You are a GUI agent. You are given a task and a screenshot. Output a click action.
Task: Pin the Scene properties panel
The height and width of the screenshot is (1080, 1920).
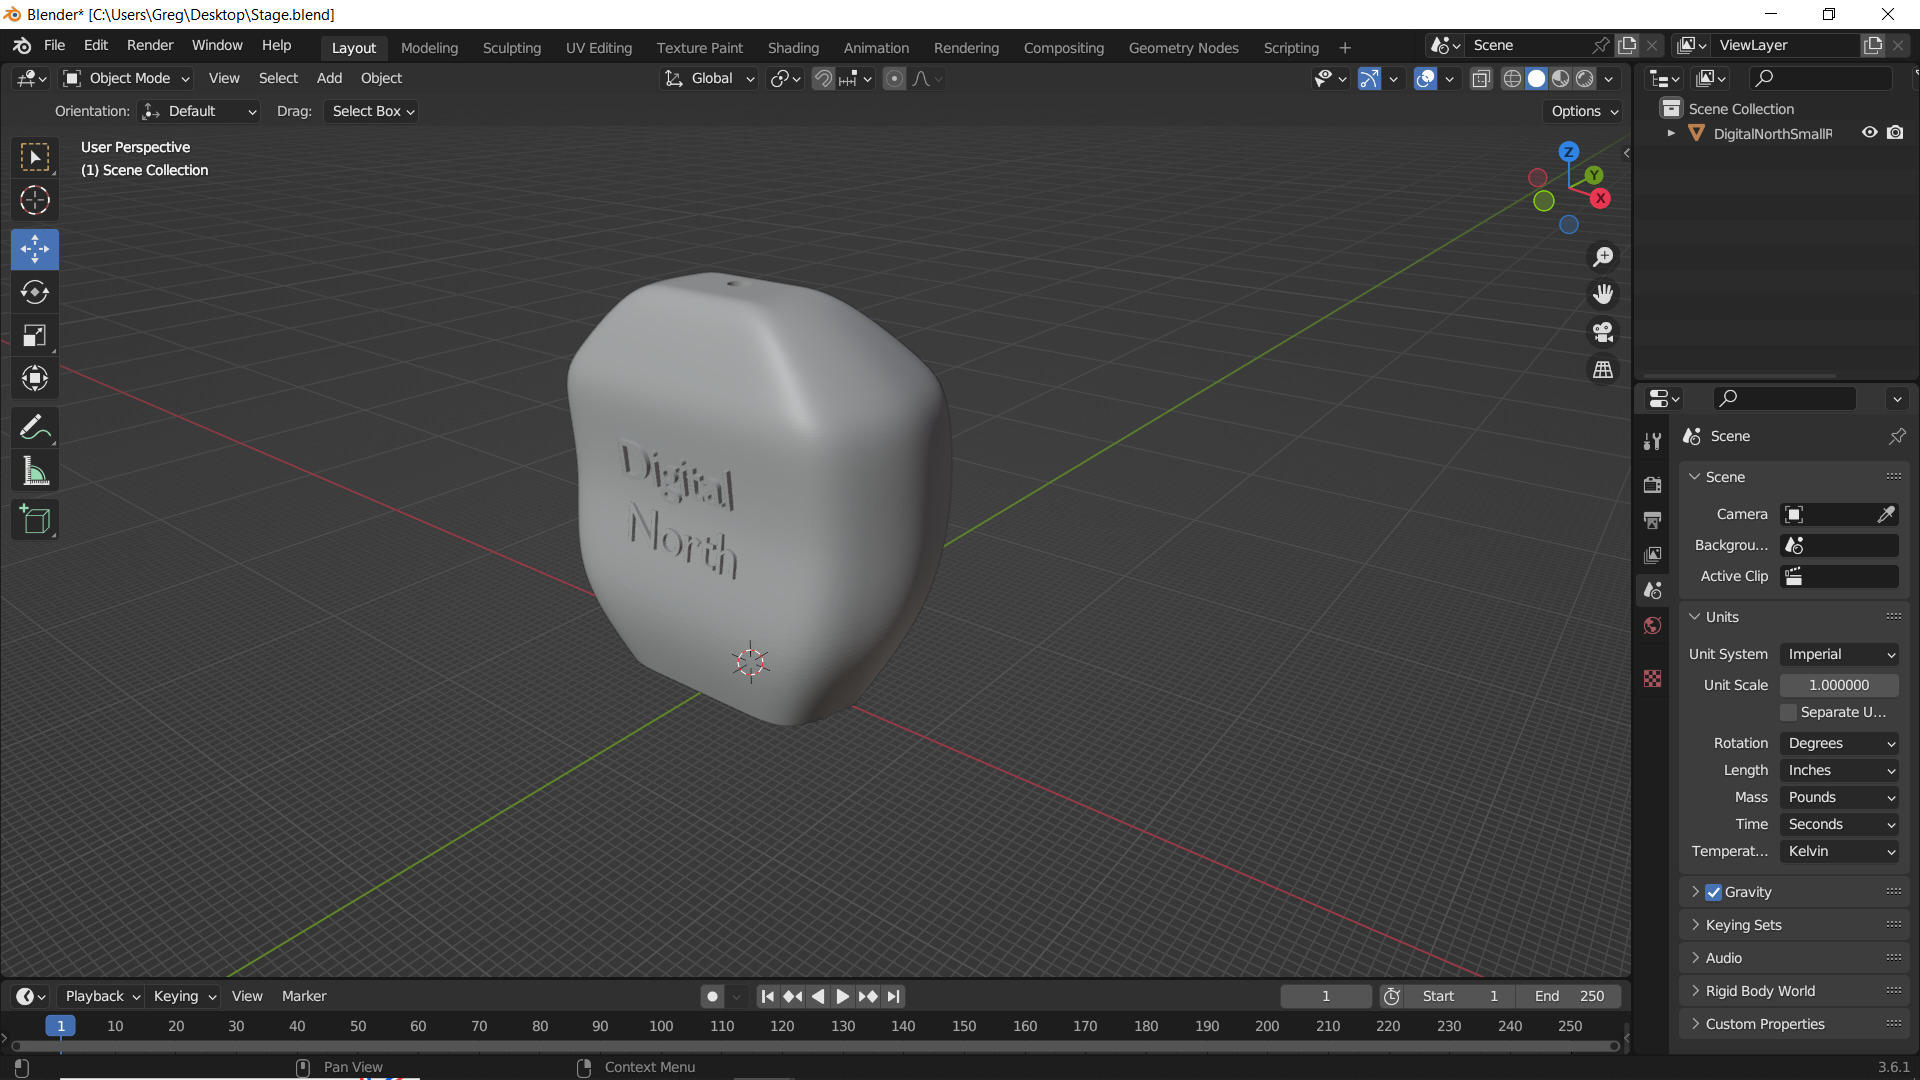1897,436
